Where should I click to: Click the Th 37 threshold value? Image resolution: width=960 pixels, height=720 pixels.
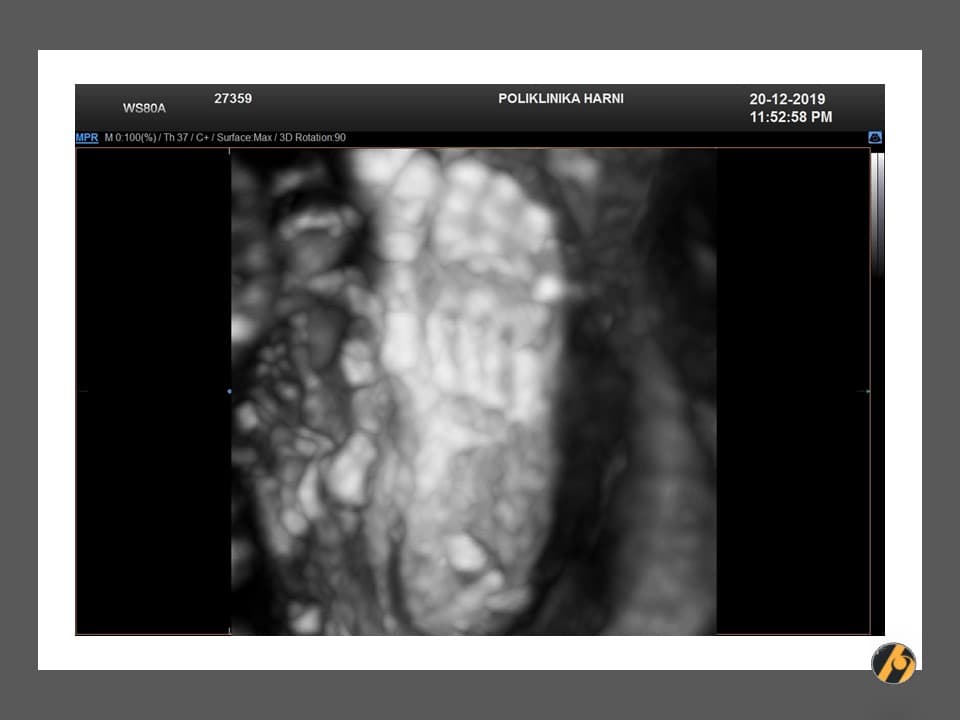coord(171,137)
